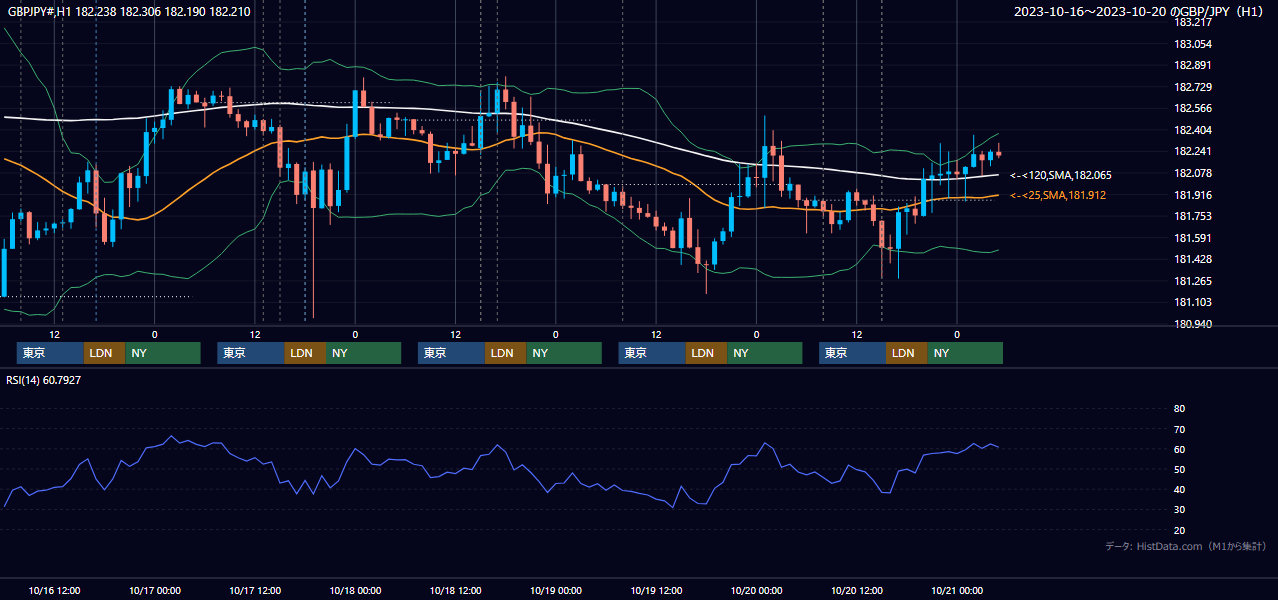Select the 10/18 00:00 date label
This screenshot has width=1278, height=600.
pos(356,590)
